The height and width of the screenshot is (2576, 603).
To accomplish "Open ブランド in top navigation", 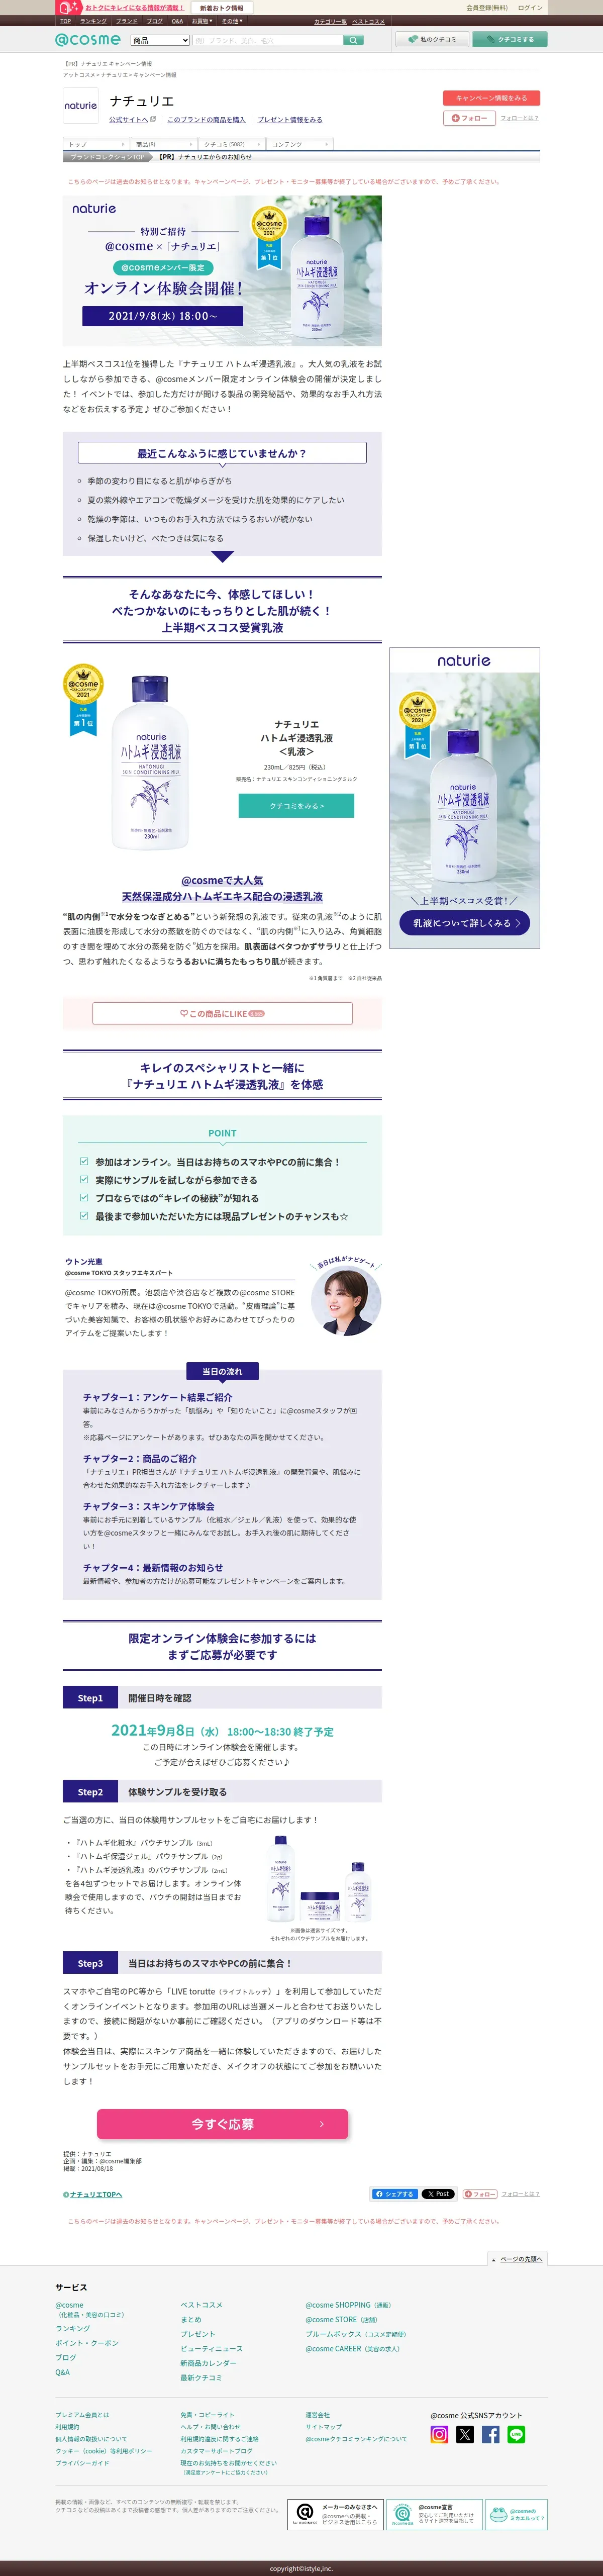I will [x=127, y=21].
